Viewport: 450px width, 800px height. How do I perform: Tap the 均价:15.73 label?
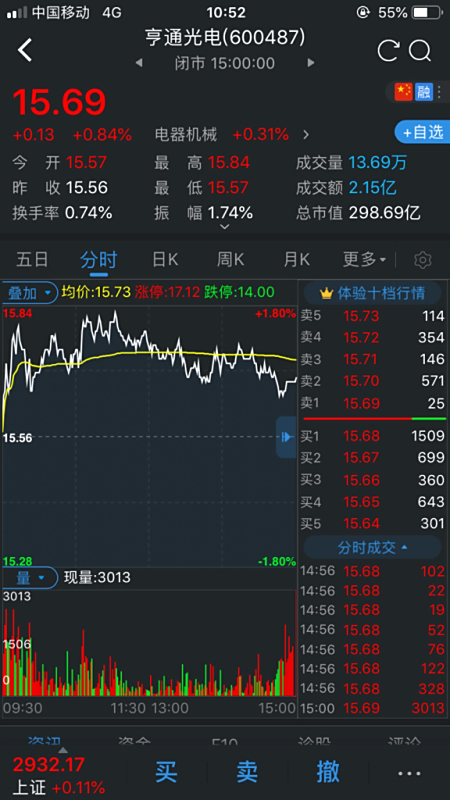96,292
